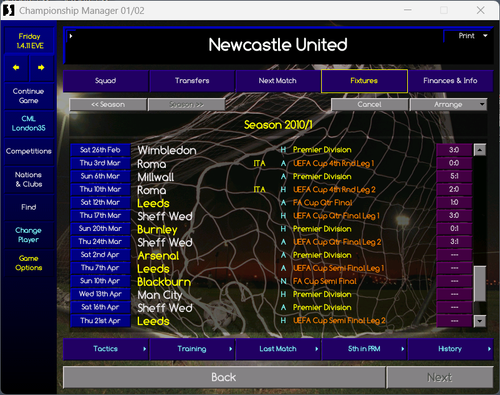Image resolution: width=500 pixels, height=395 pixels.
Task: Expand the History menu arrow
Action: coord(489,349)
